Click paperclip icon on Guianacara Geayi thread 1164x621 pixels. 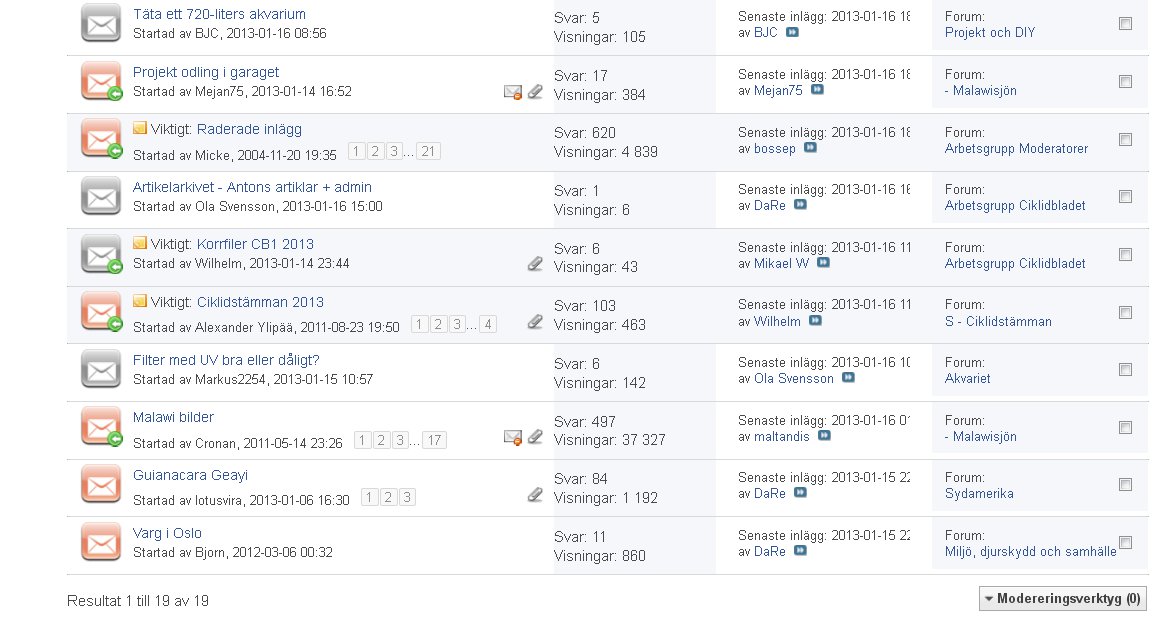534,495
